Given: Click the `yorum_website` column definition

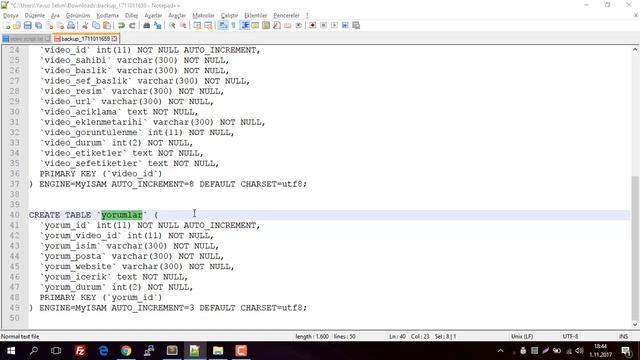Looking at the screenshot, I should click(x=137, y=267).
